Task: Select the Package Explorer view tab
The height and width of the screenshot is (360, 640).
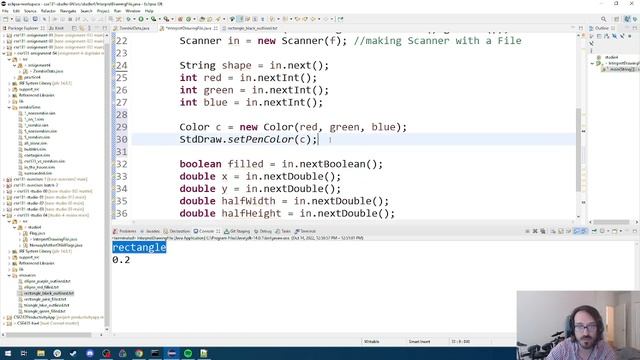Action: 24,28
